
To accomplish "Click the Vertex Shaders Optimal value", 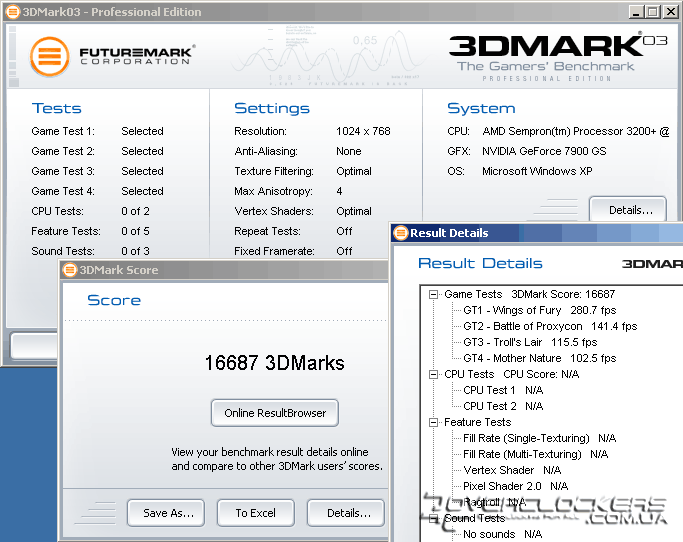I will coord(354,211).
